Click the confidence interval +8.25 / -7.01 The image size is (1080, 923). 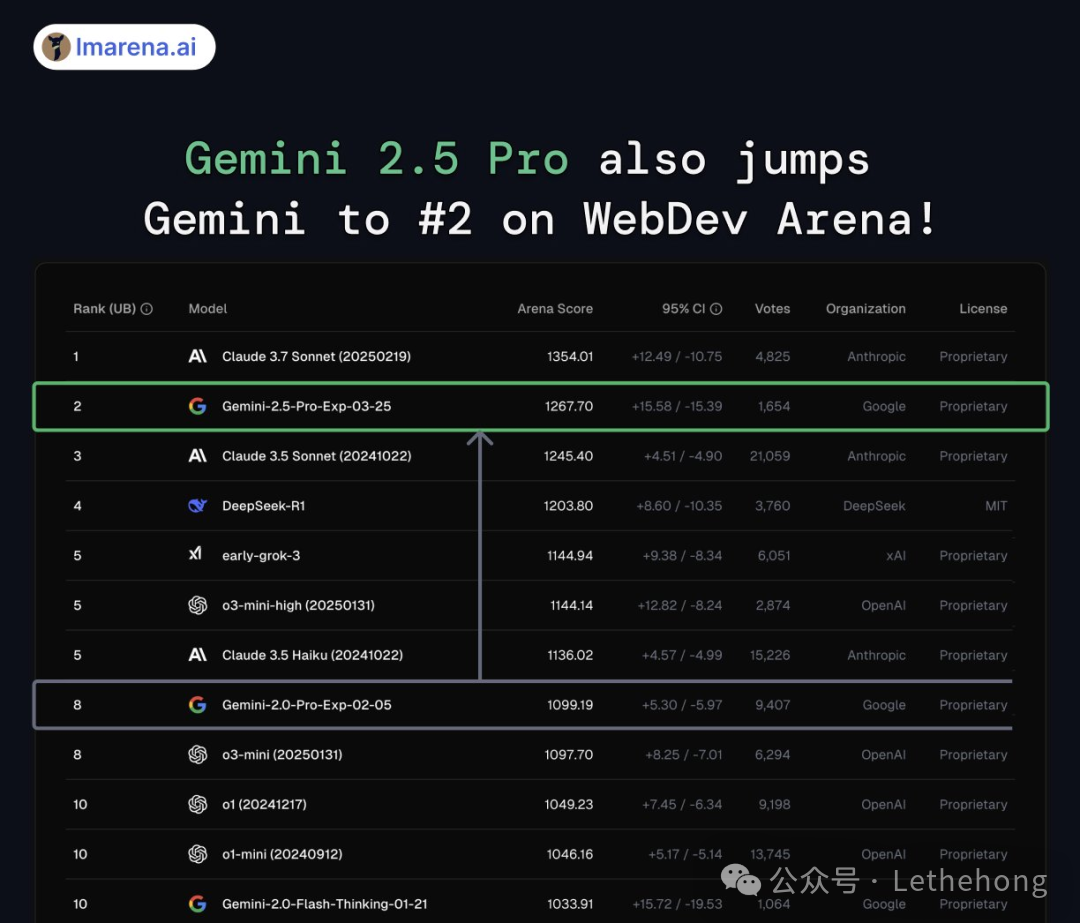point(683,755)
